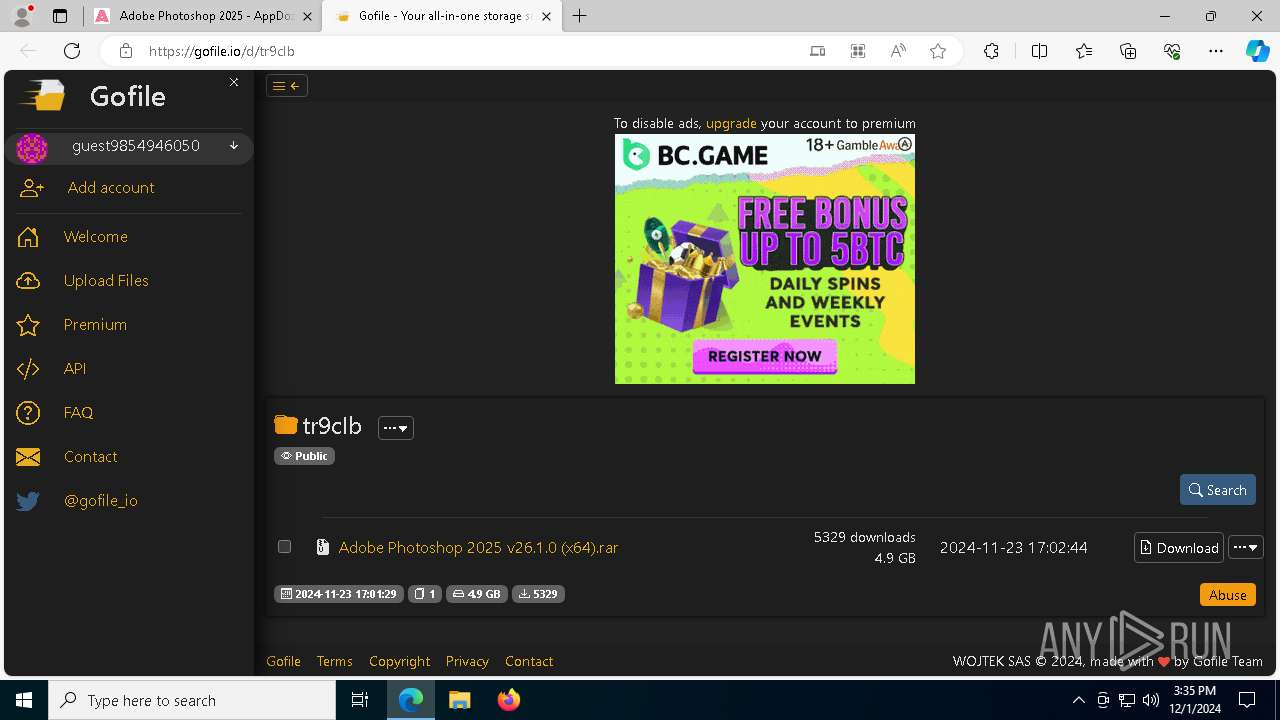Open the Copilot icon
The image size is (1280, 720).
click(1257, 51)
